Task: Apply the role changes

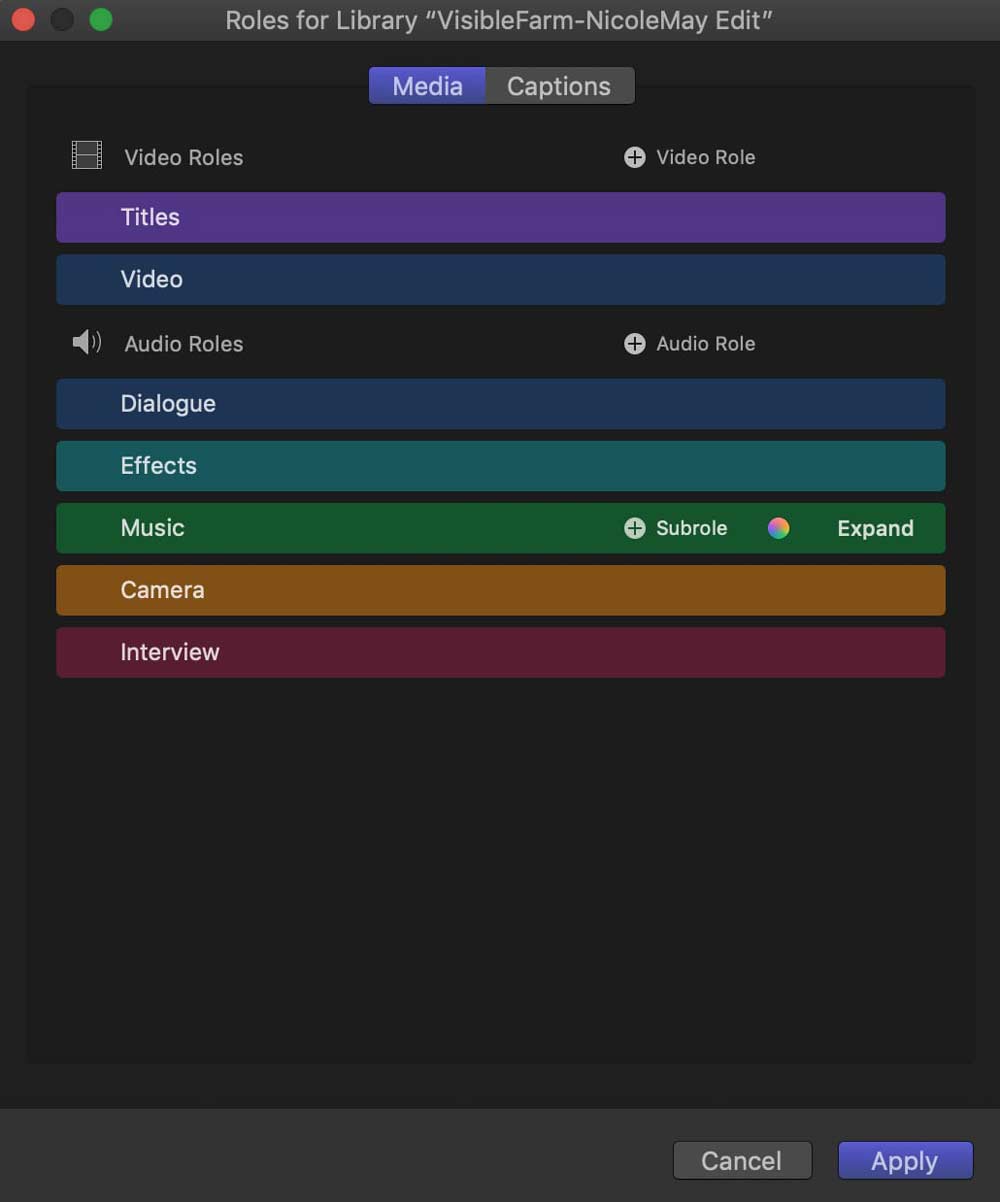Action: coord(905,1160)
